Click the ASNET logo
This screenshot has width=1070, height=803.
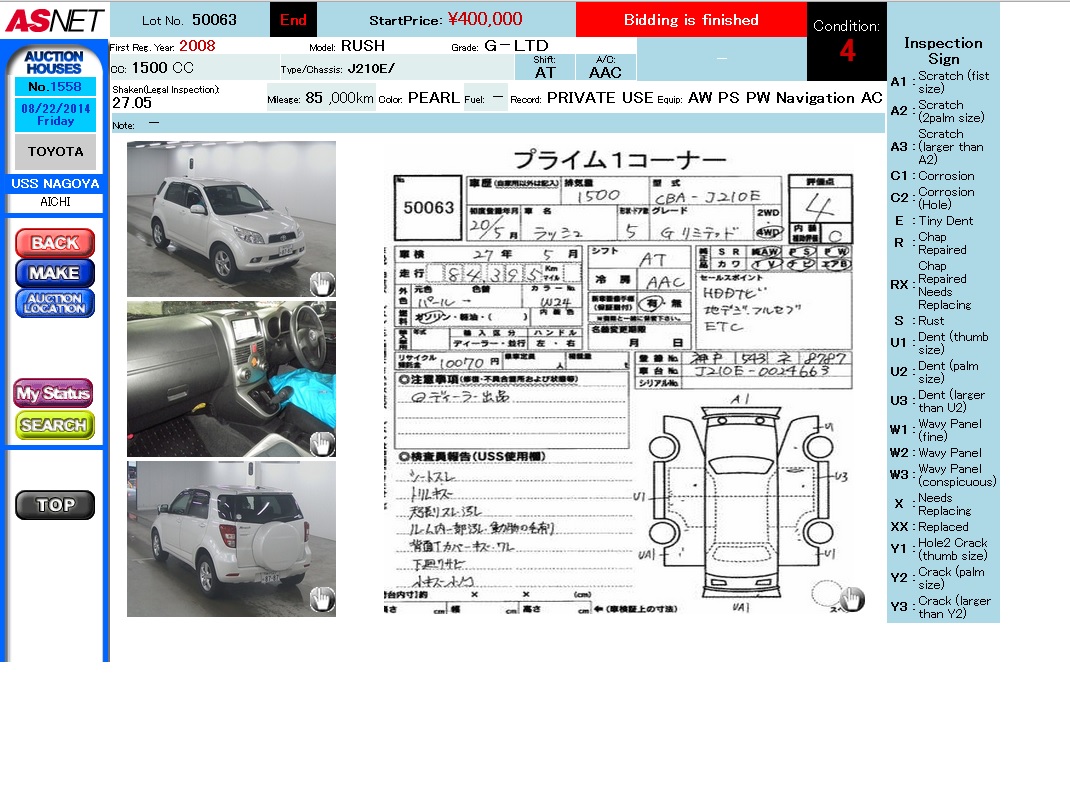(54, 19)
